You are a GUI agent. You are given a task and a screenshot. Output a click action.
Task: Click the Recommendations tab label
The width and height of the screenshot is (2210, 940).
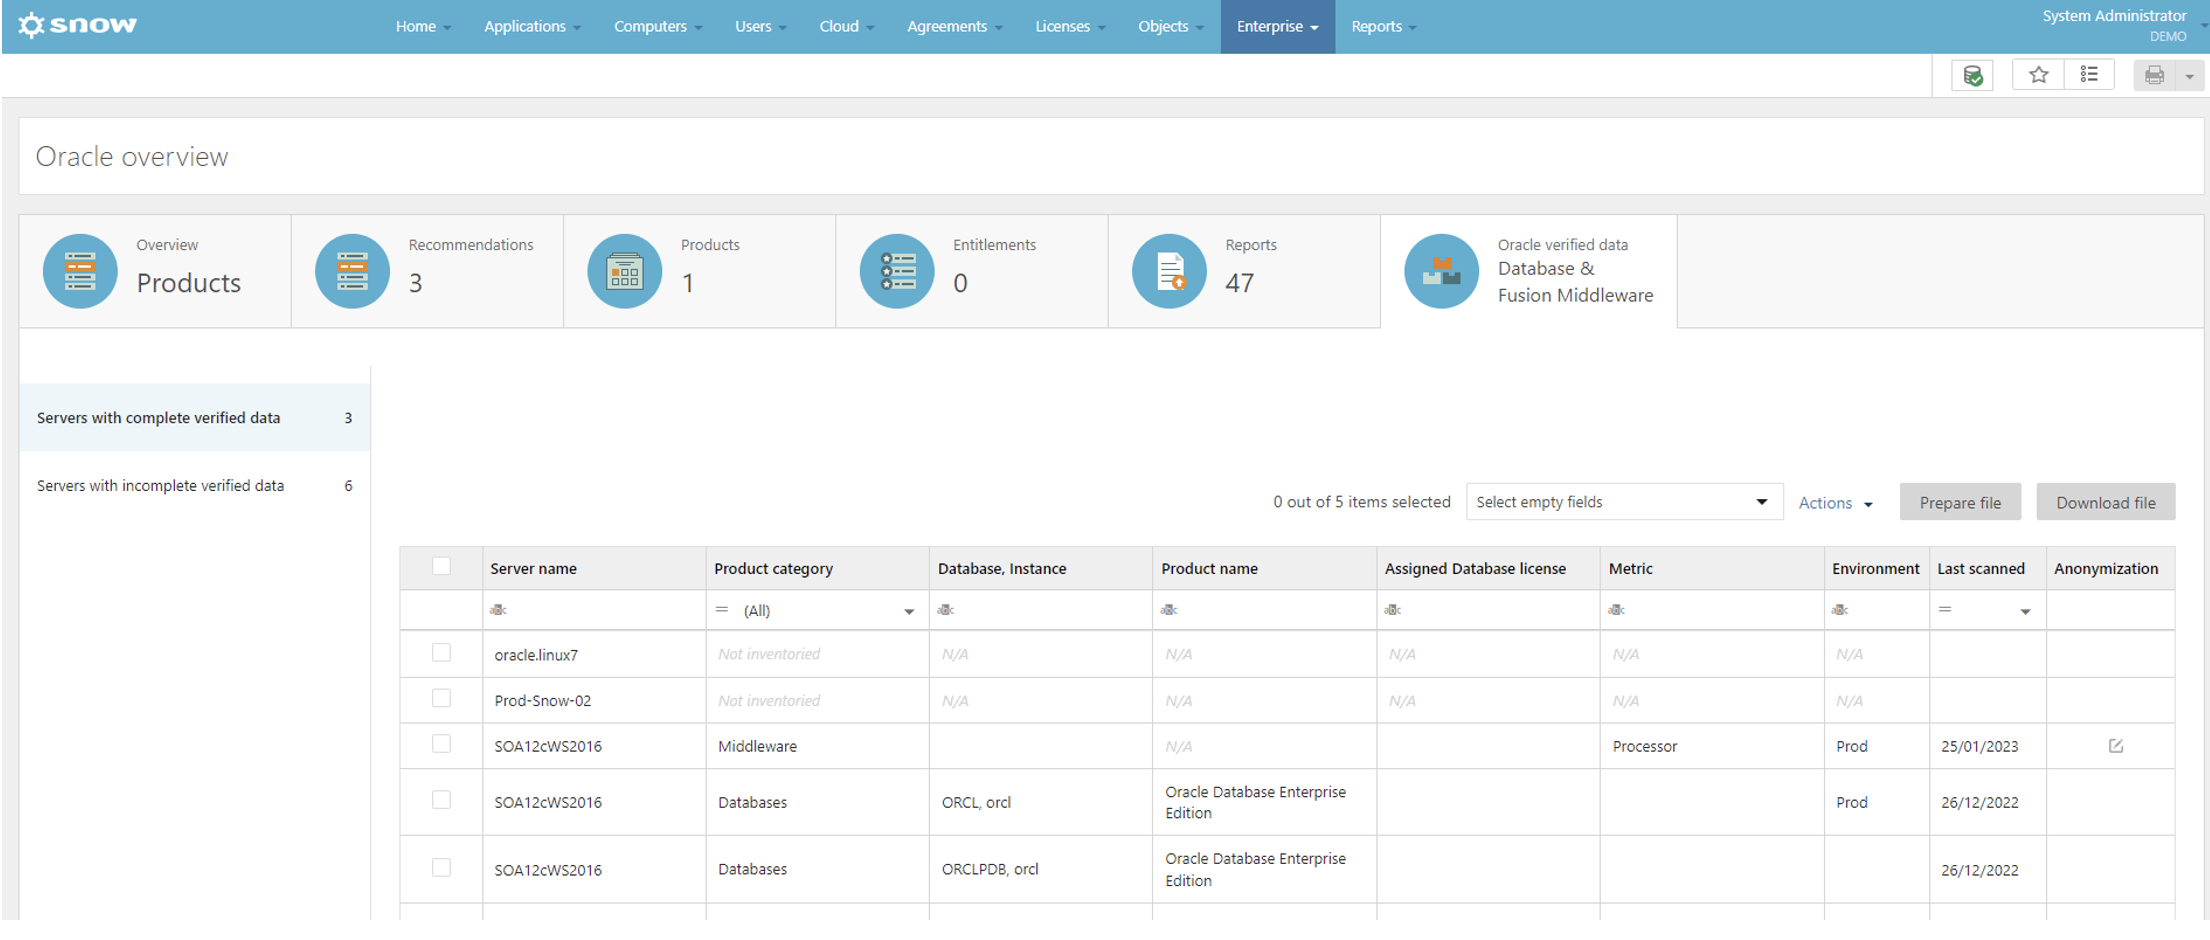pyautogui.click(x=471, y=245)
